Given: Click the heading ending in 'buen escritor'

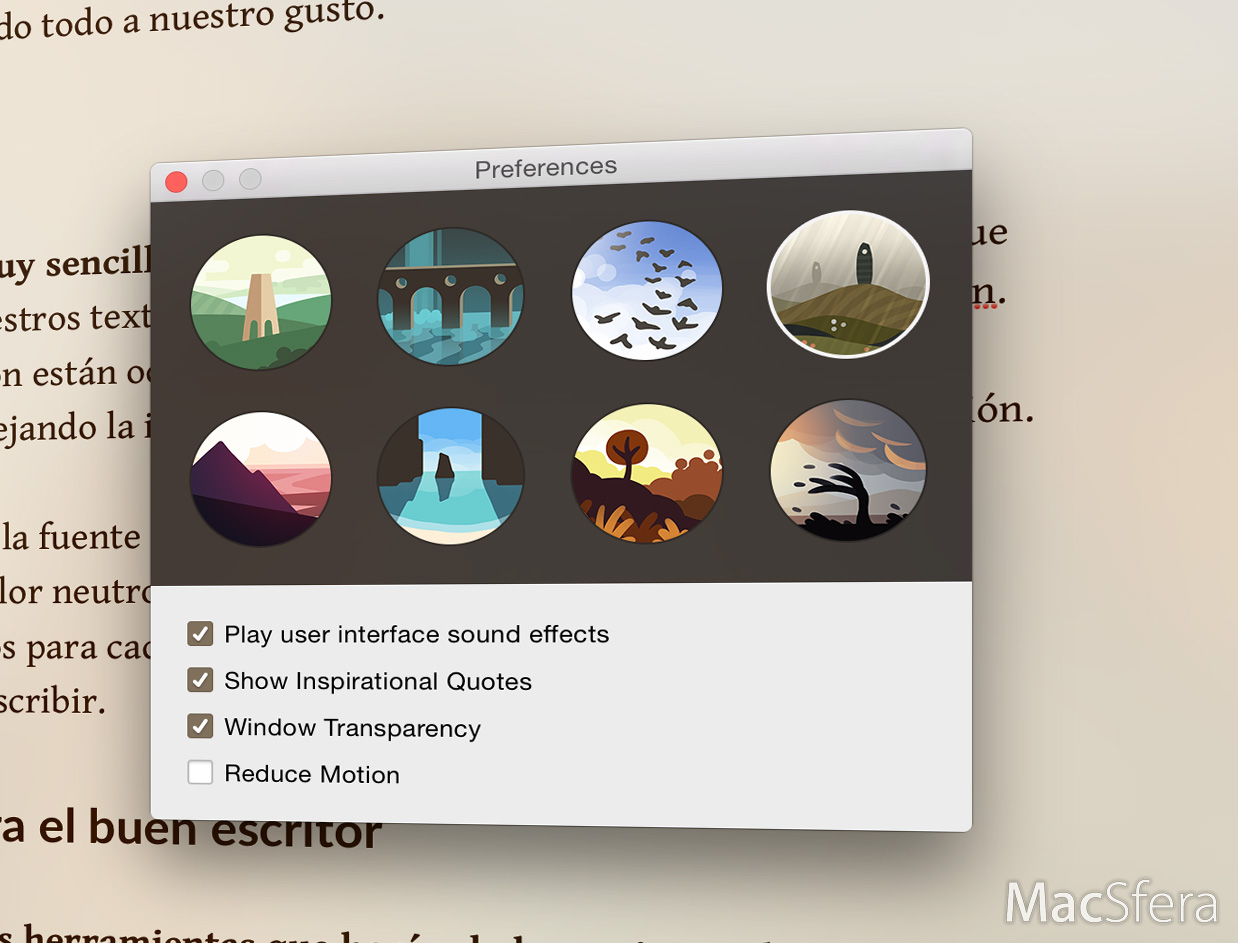Looking at the screenshot, I should [190, 829].
